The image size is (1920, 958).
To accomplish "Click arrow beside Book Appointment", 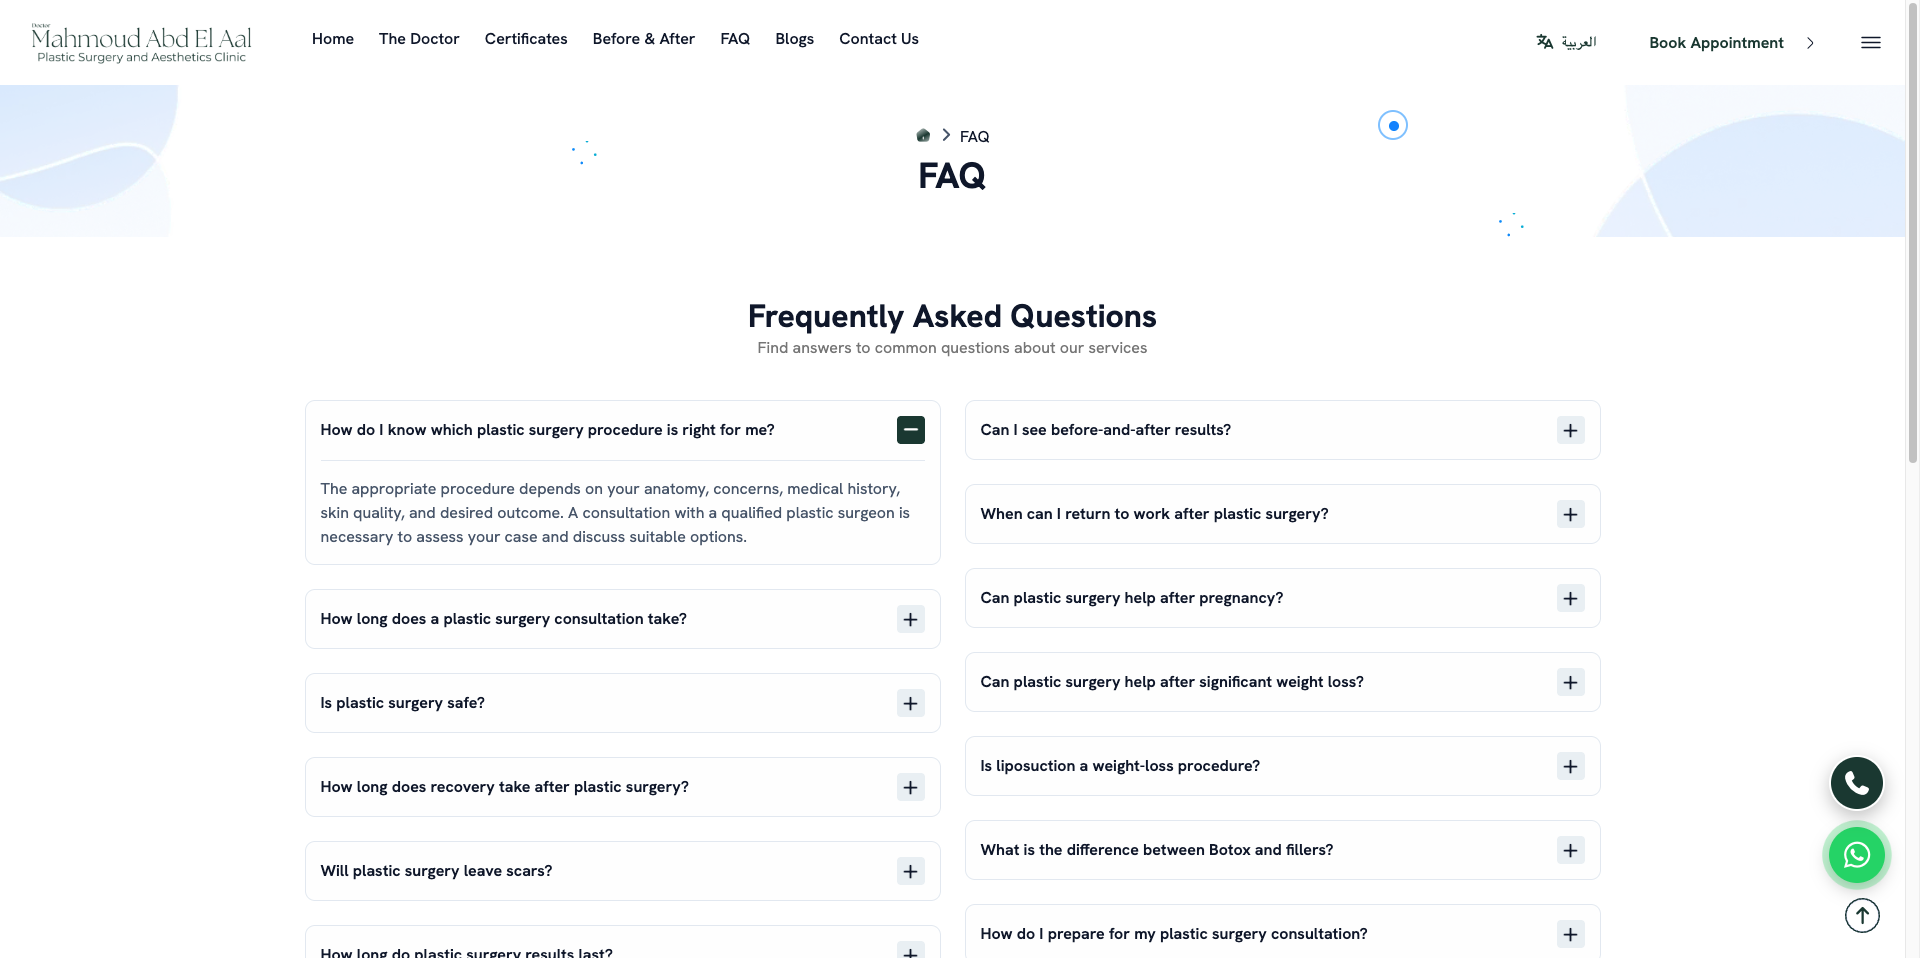I will tap(1810, 43).
